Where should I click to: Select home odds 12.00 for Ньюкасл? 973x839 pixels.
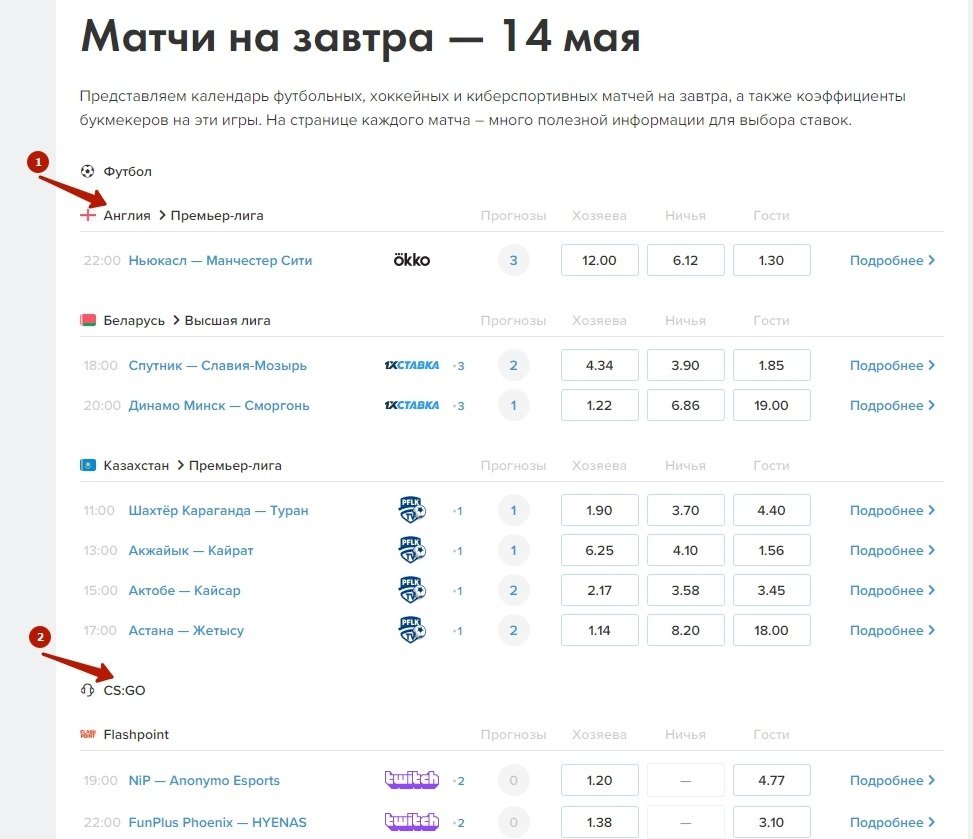(599, 260)
